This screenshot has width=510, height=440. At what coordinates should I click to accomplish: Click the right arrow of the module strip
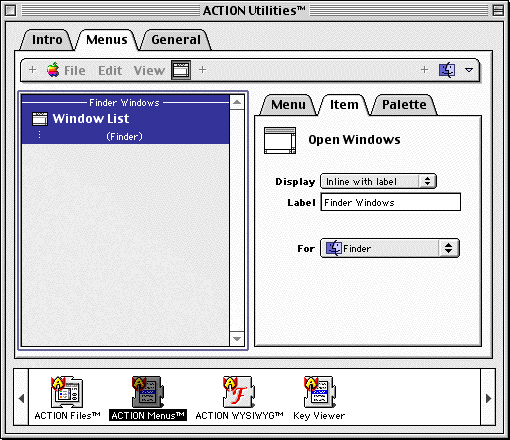(488, 398)
